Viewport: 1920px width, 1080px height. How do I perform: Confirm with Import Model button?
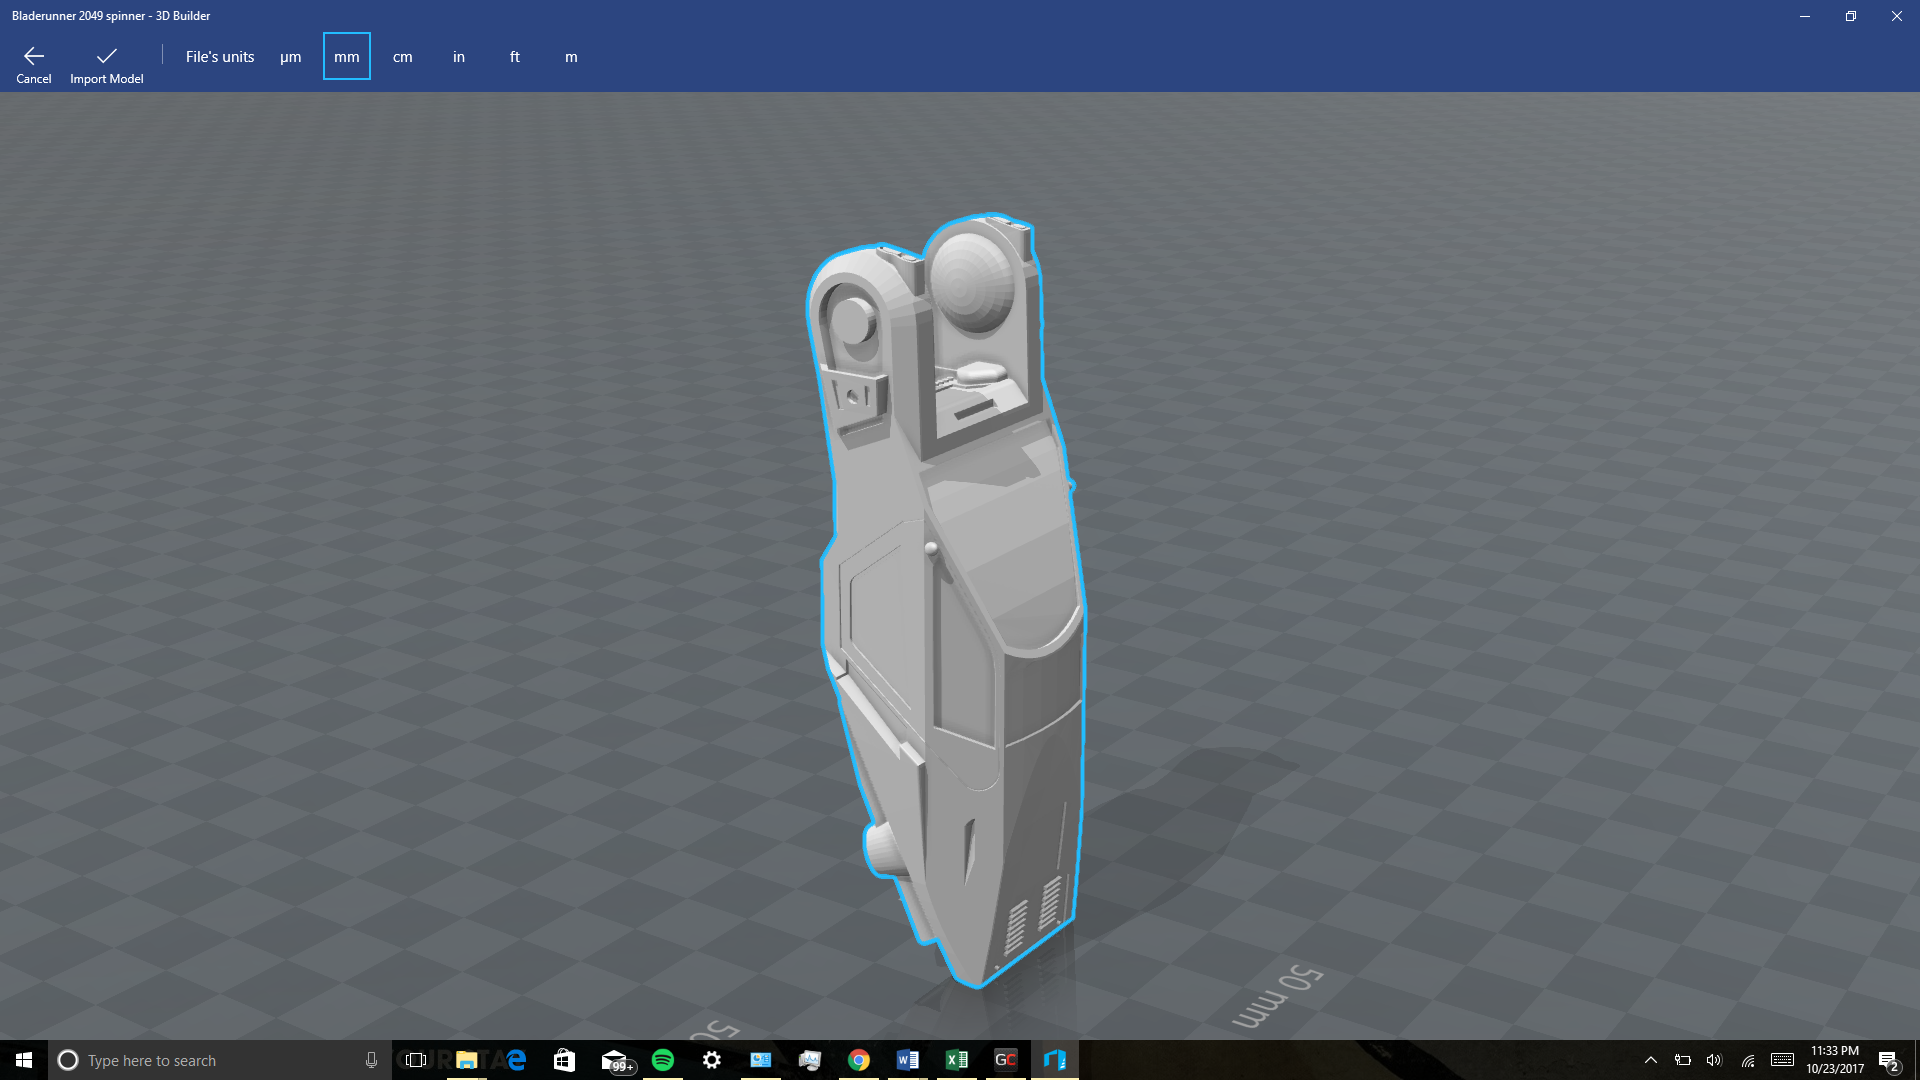106,64
